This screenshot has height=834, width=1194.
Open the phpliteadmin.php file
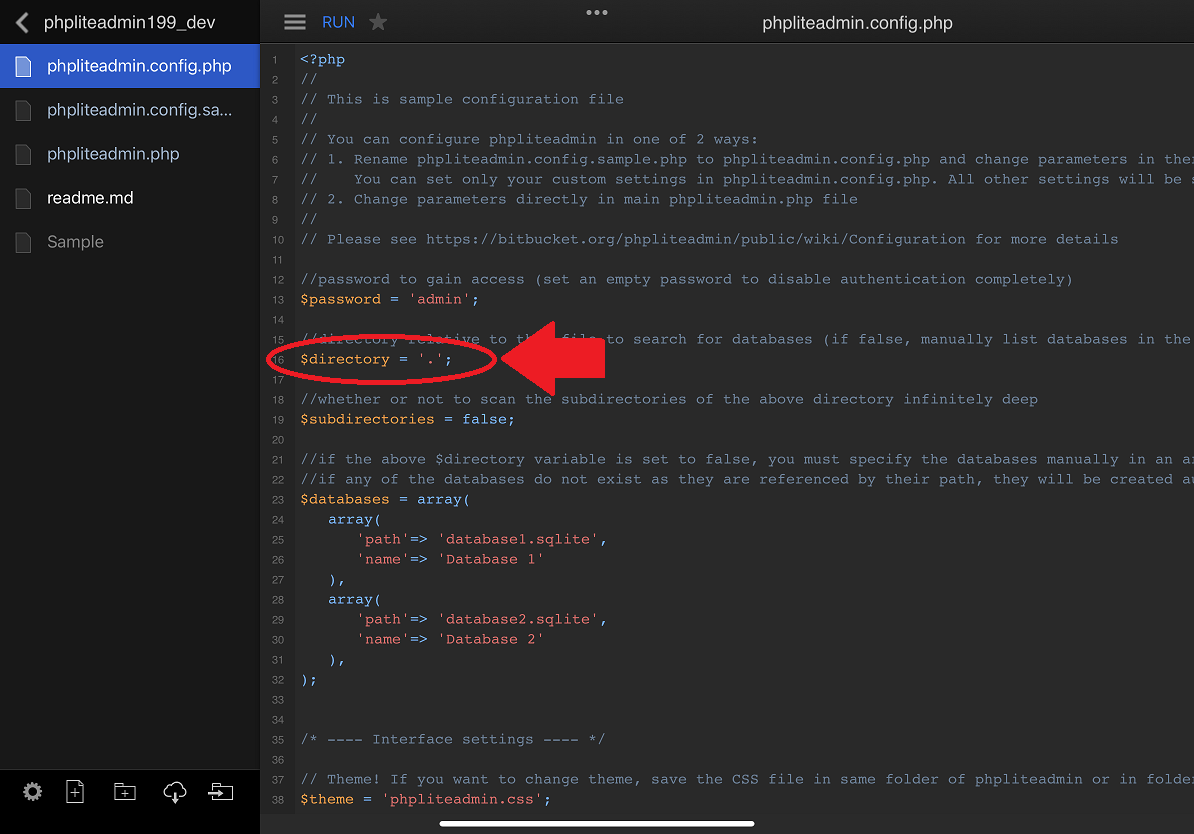tap(129, 155)
